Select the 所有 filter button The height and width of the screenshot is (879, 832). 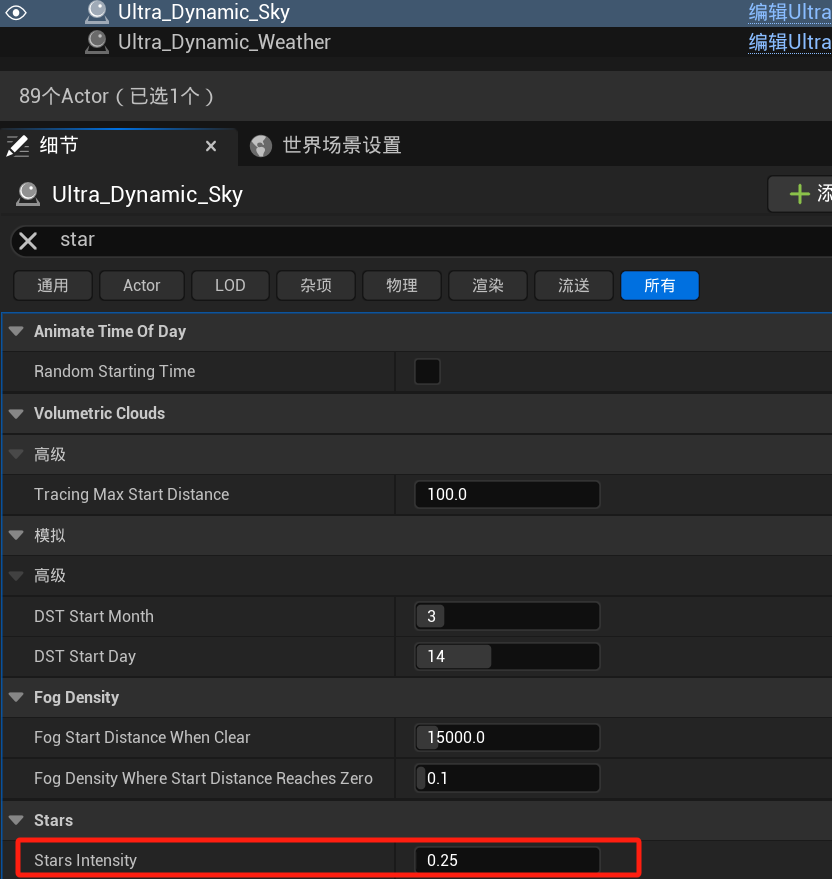(660, 286)
